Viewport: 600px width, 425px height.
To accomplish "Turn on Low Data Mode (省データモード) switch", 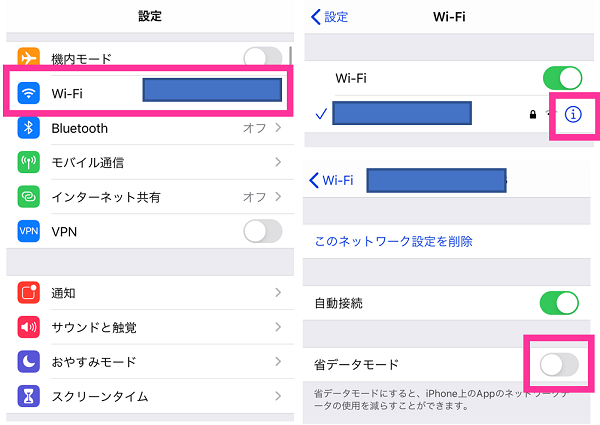I will pyautogui.click(x=559, y=365).
